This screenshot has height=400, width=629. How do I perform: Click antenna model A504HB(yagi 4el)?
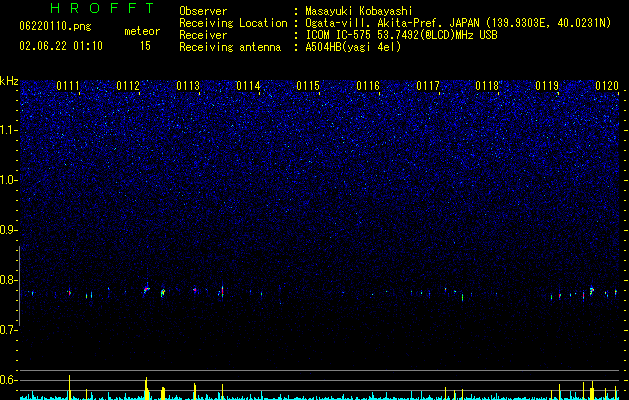coord(353,47)
